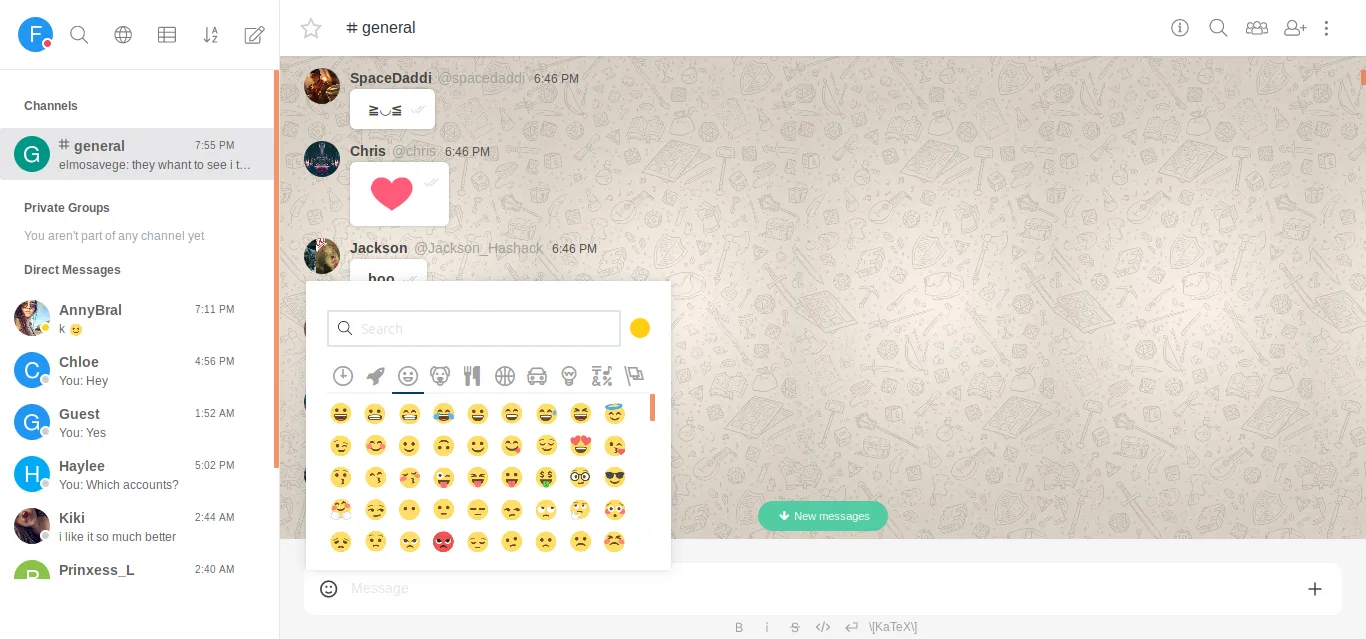
Task: Create new channel with pencil icon
Action: pyautogui.click(x=255, y=35)
